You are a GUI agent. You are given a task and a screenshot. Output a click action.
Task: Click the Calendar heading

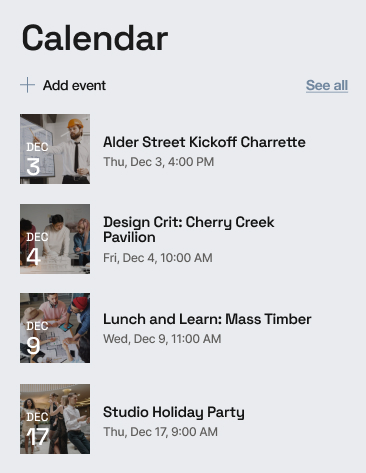pos(95,38)
